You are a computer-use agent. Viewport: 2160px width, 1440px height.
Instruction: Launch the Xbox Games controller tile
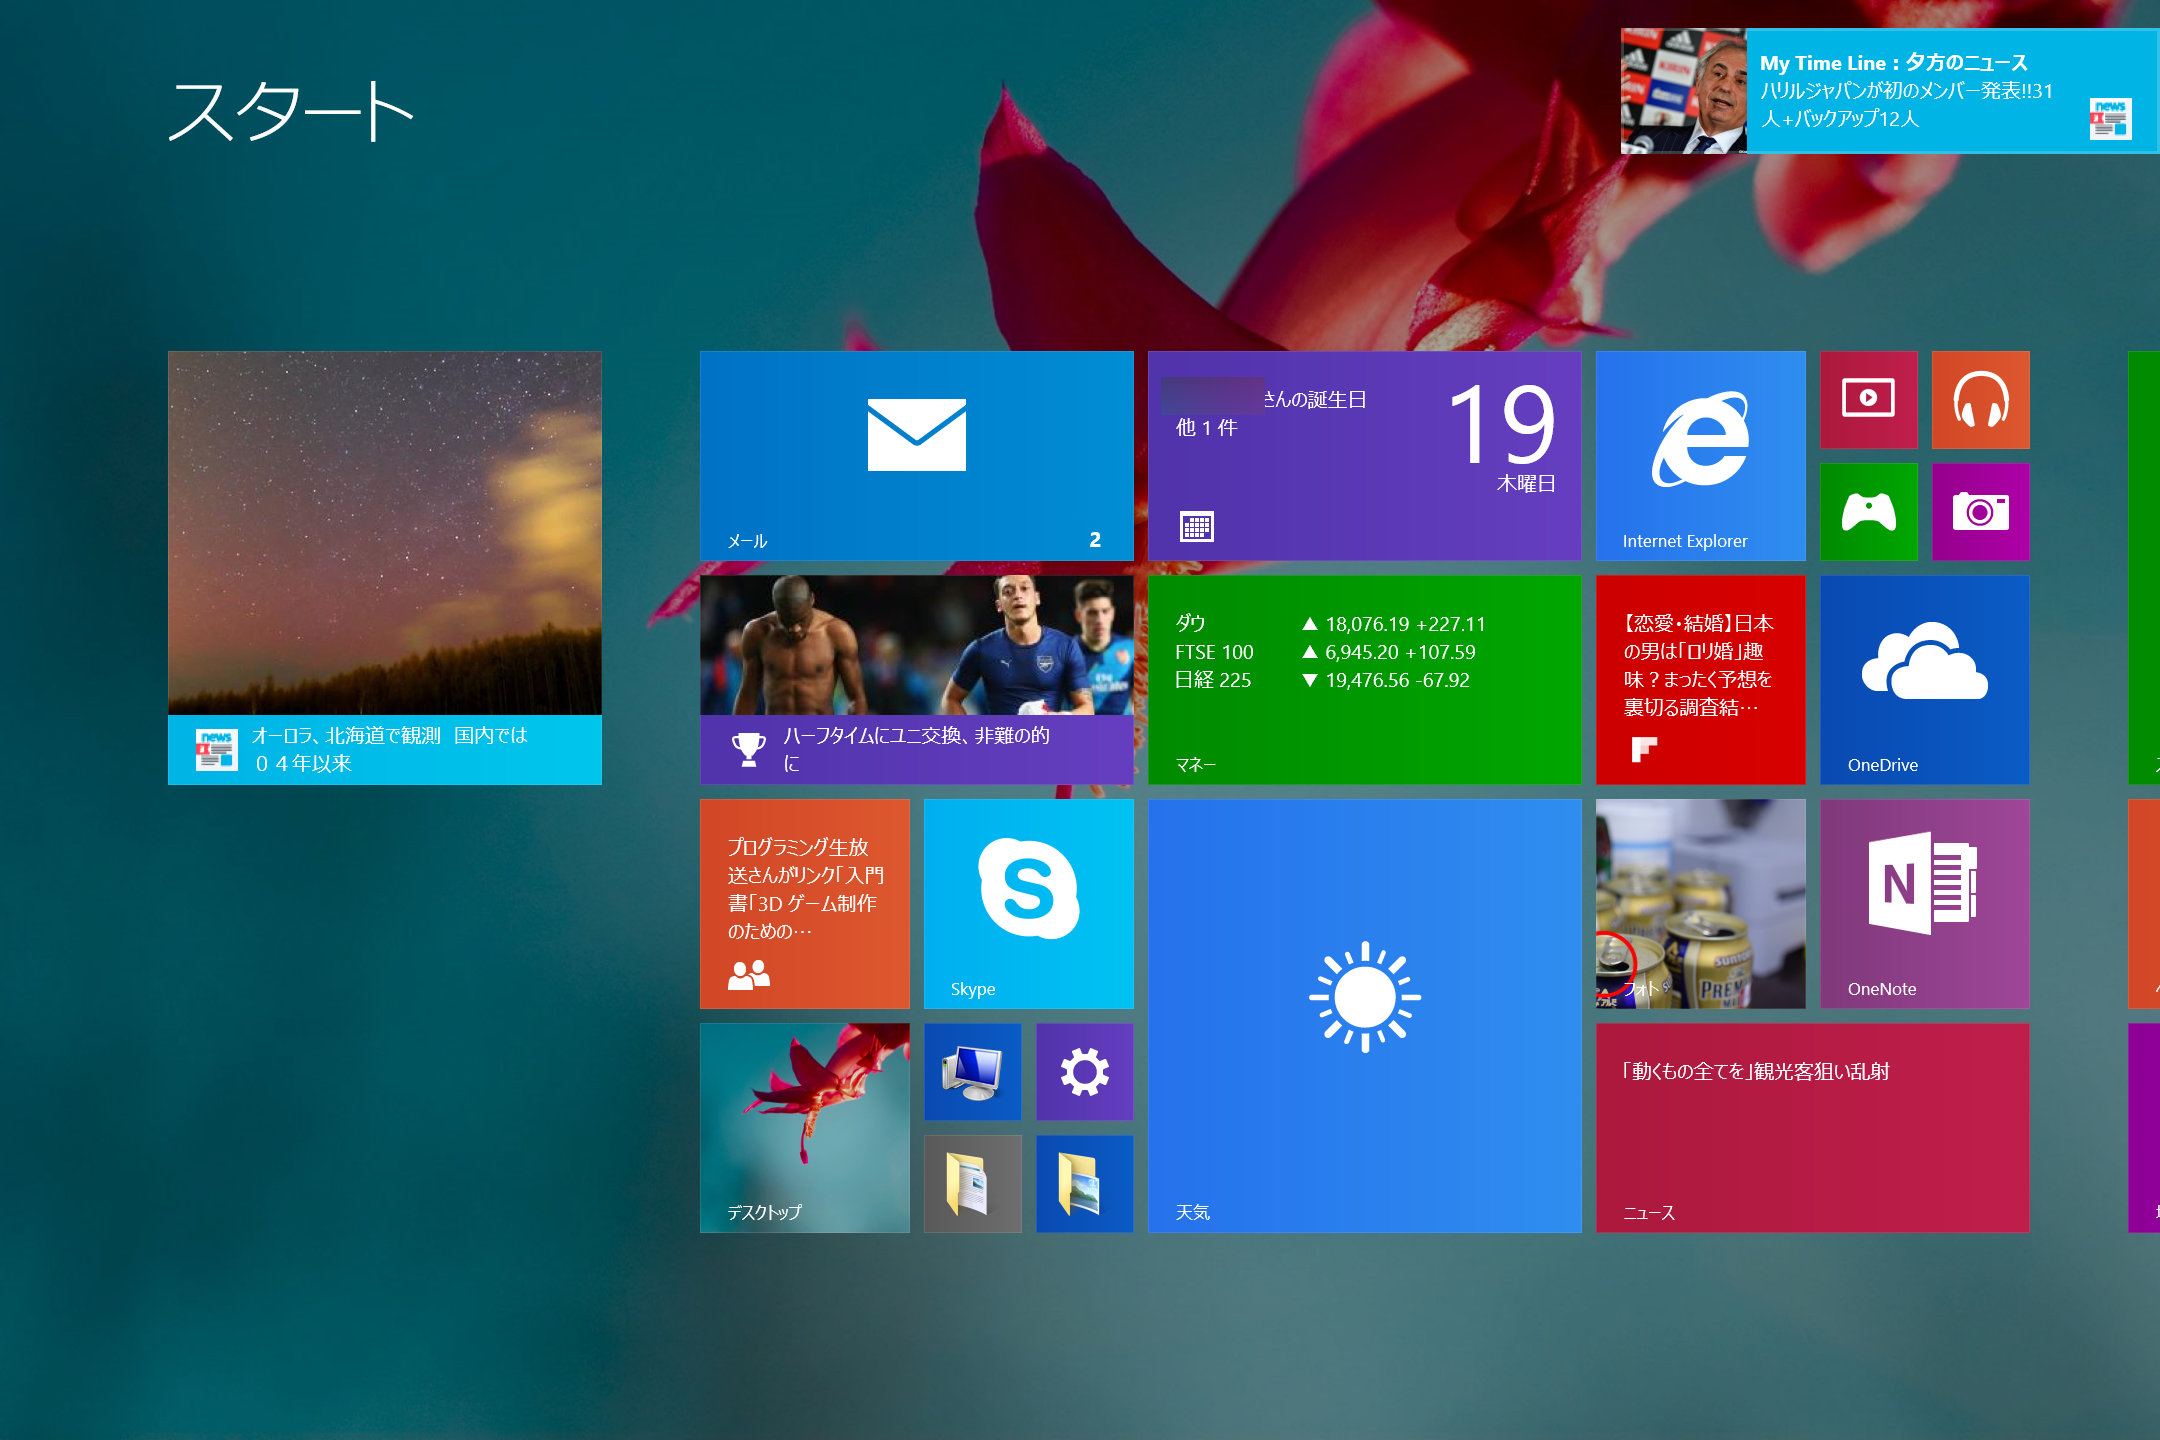pyautogui.click(x=1868, y=511)
